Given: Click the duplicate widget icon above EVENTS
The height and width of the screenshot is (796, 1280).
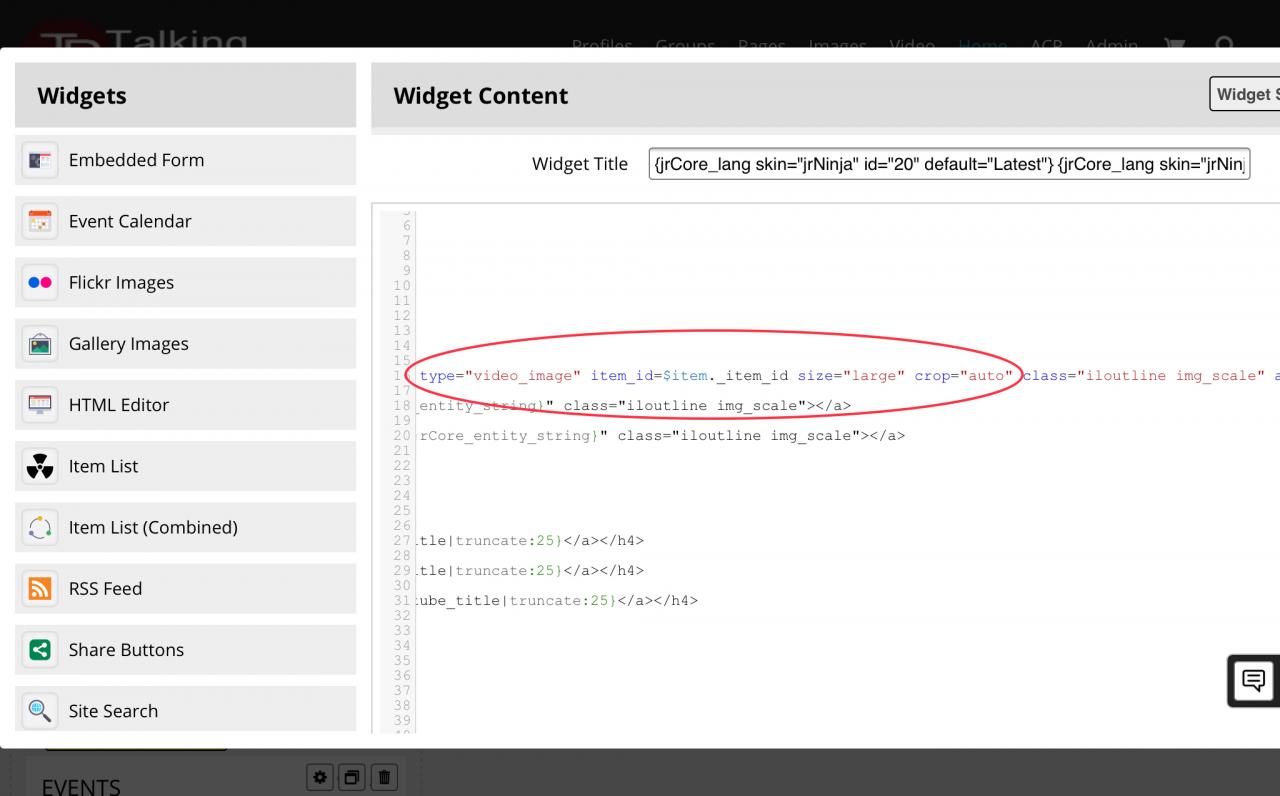Looking at the screenshot, I should tap(351, 777).
